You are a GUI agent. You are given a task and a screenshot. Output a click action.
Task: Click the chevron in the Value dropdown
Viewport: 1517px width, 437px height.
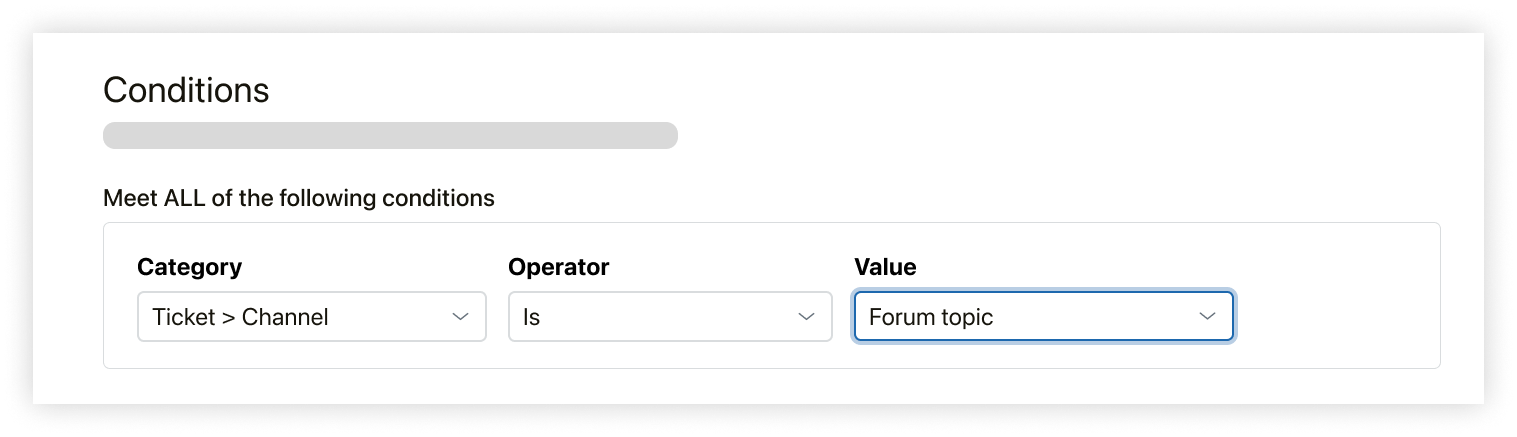(x=1207, y=317)
